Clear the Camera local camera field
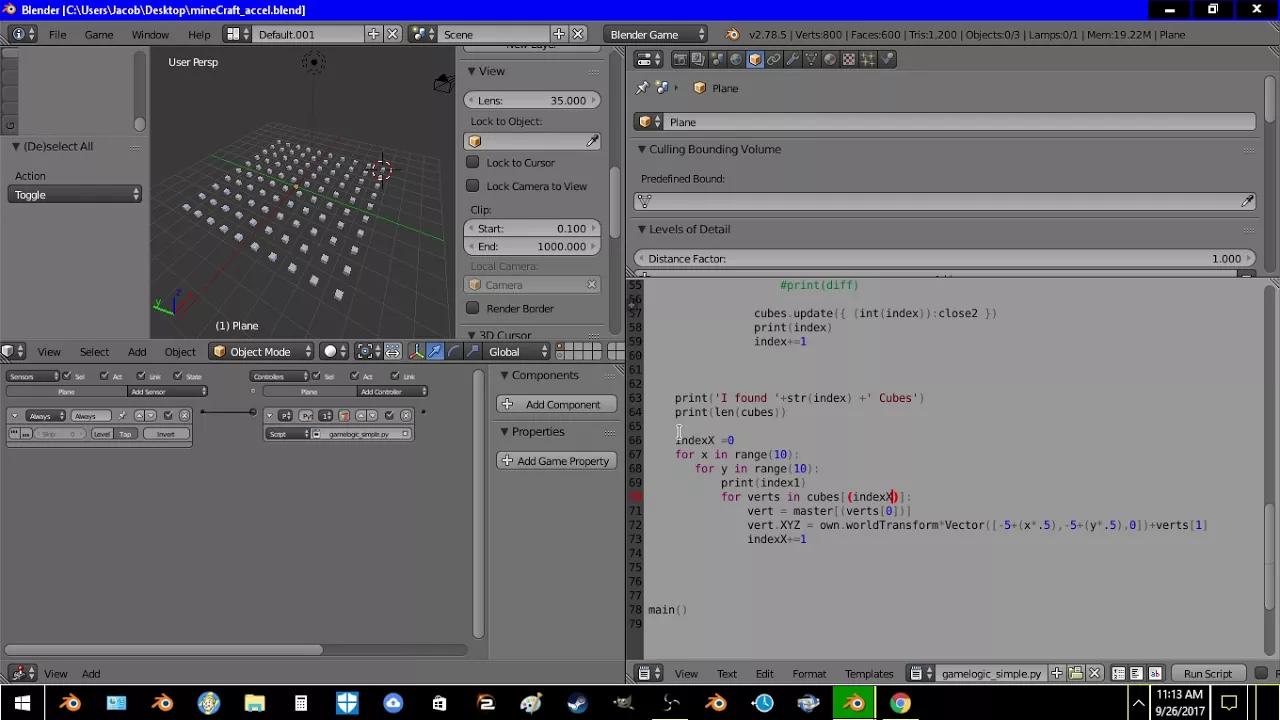Image resolution: width=1280 pixels, height=720 pixels. click(591, 285)
